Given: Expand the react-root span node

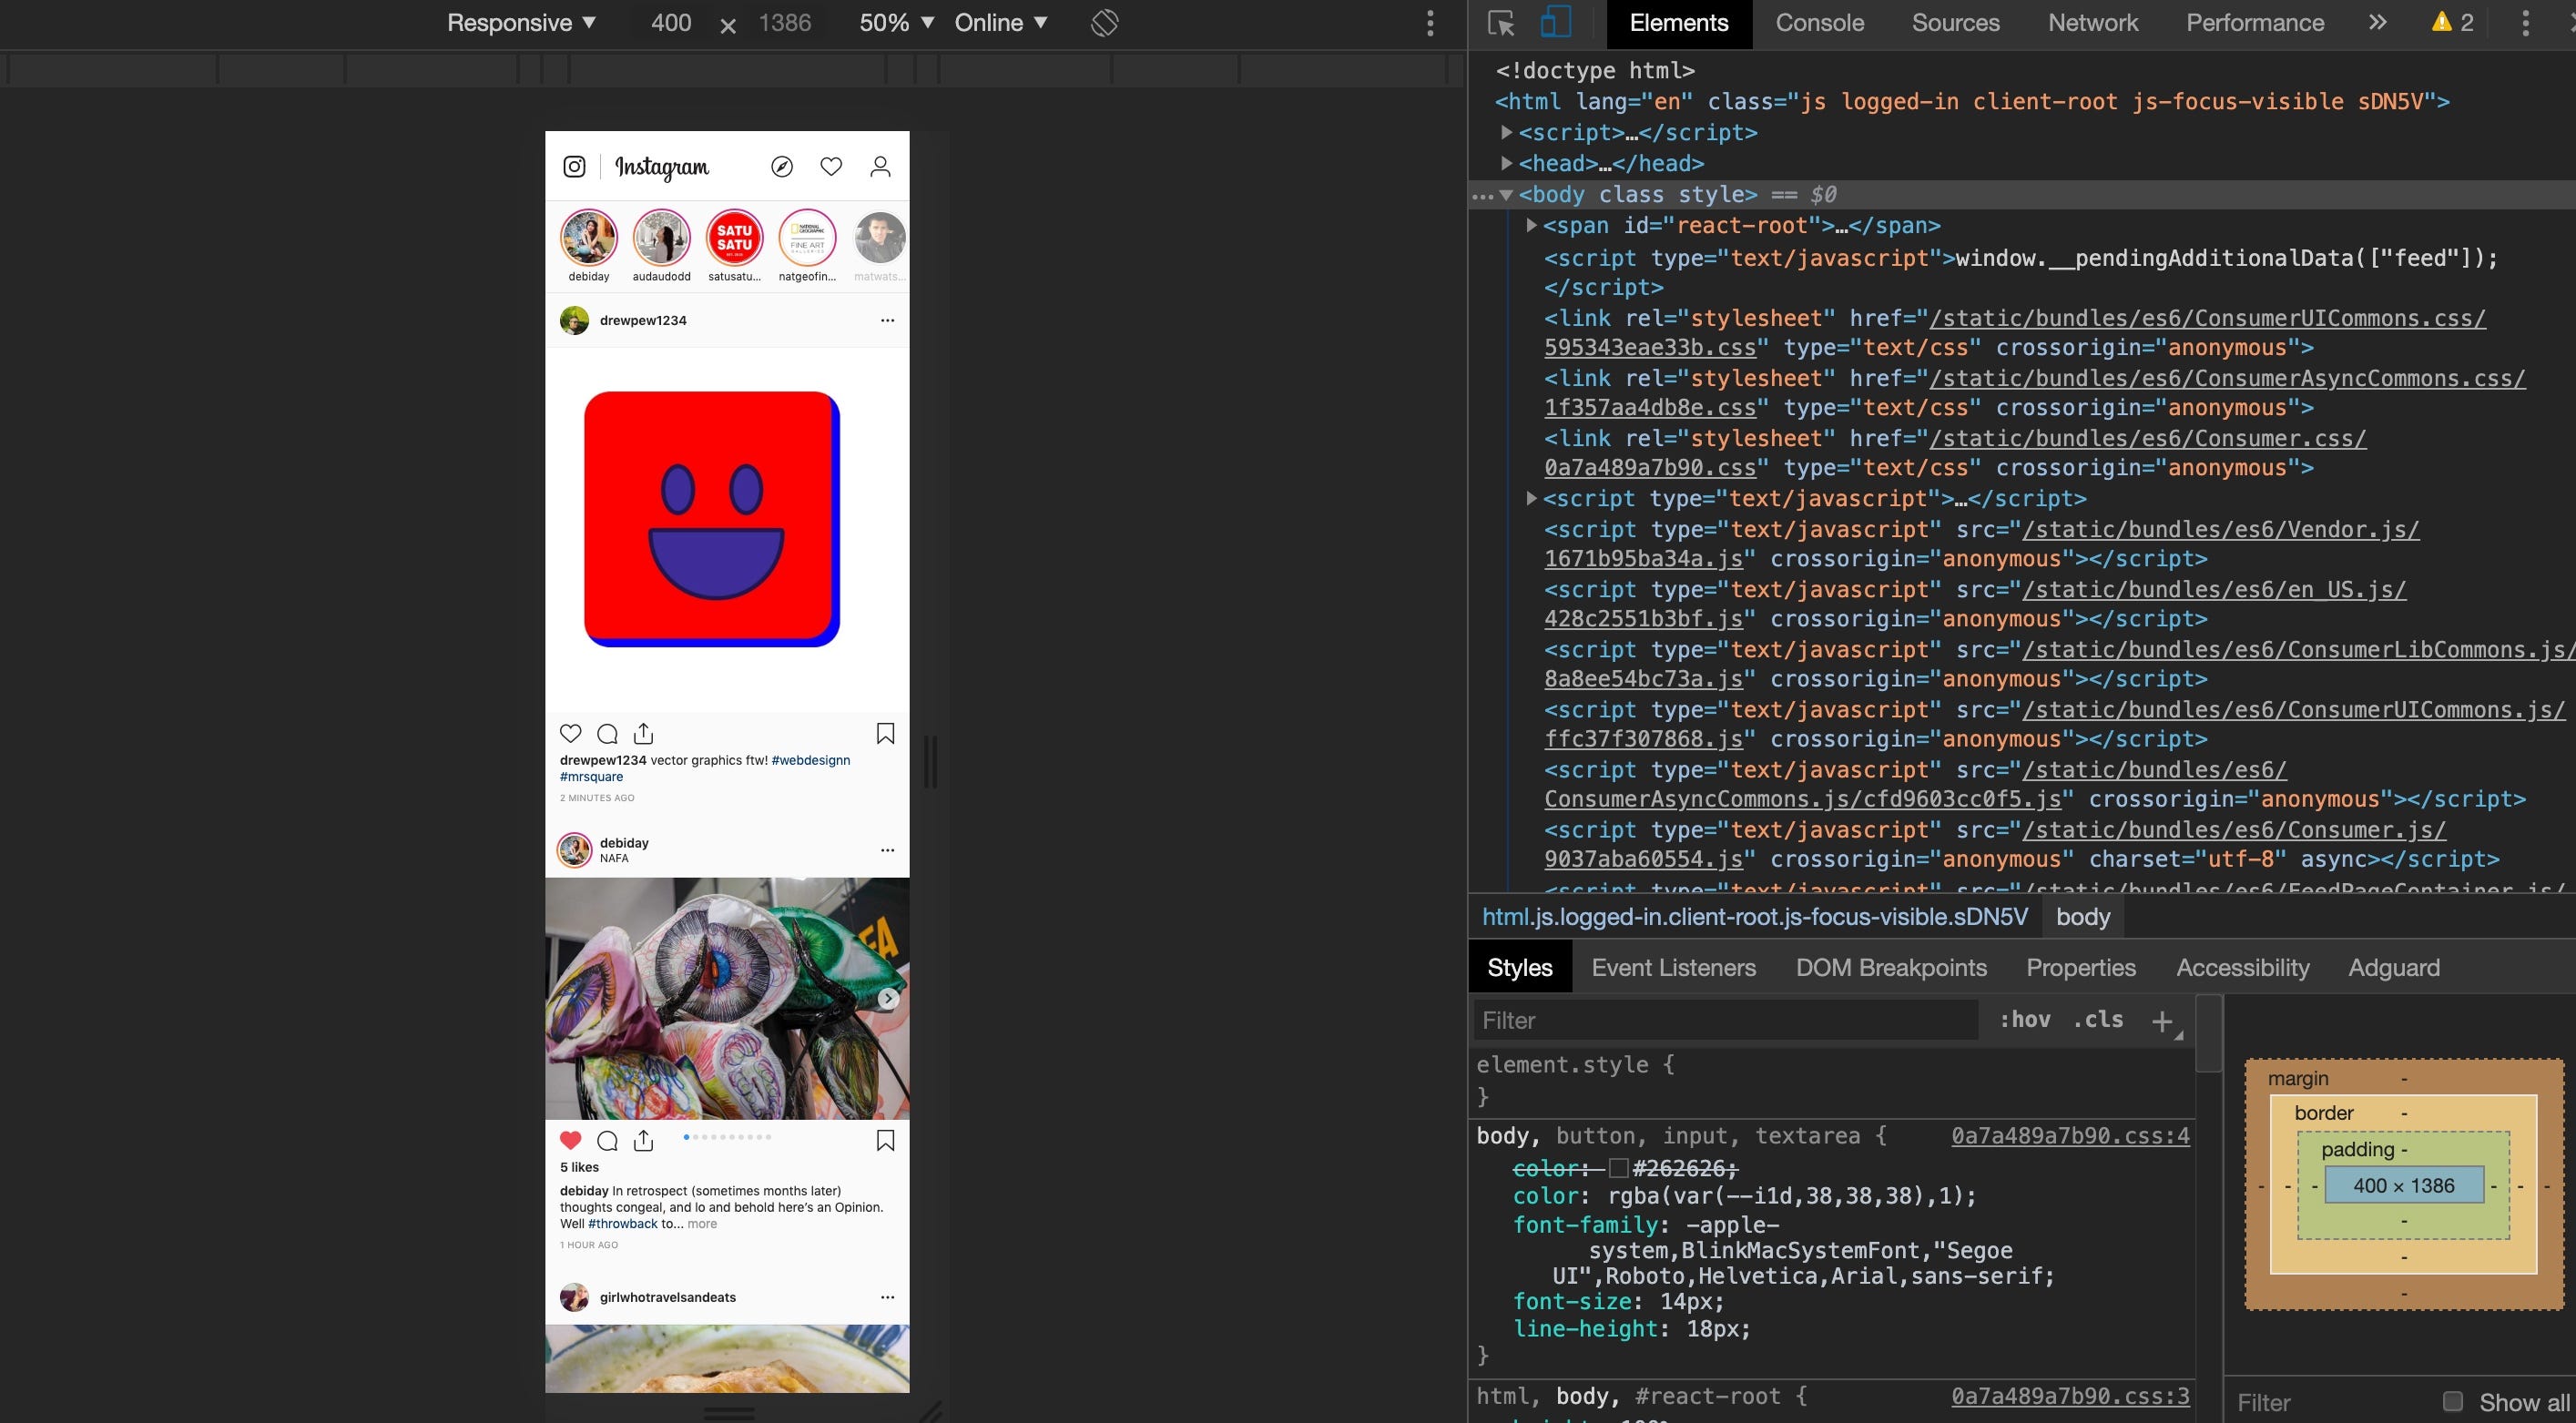Looking at the screenshot, I should tap(1531, 225).
